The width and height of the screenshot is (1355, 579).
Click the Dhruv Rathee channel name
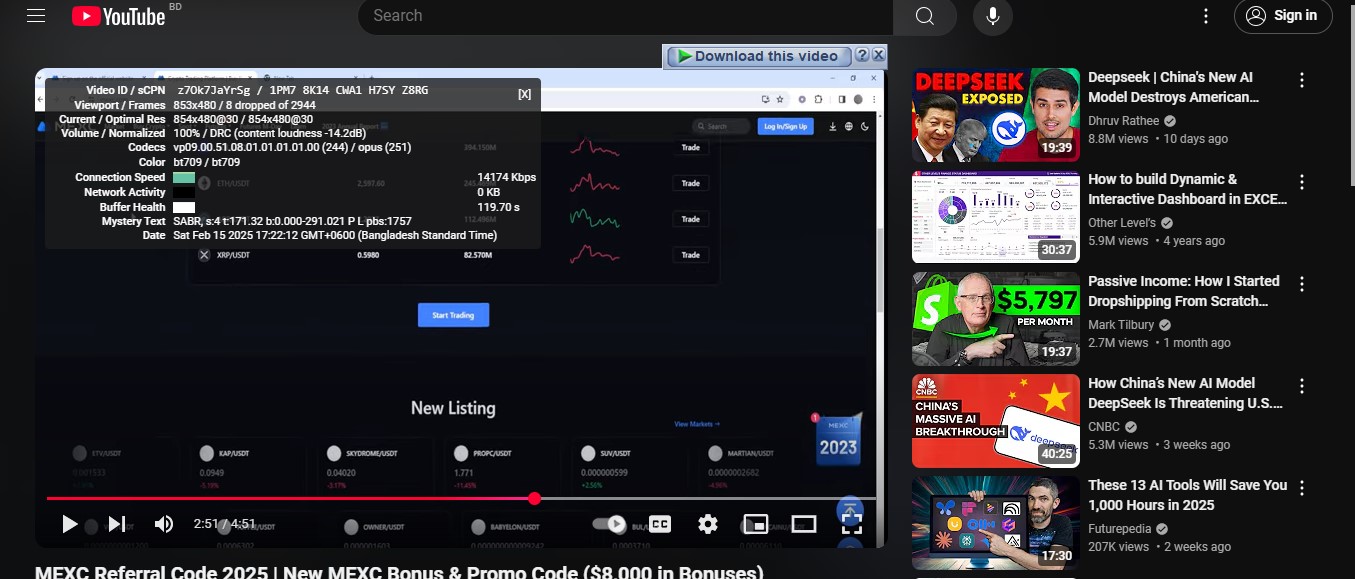click(x=1124, y=121)
